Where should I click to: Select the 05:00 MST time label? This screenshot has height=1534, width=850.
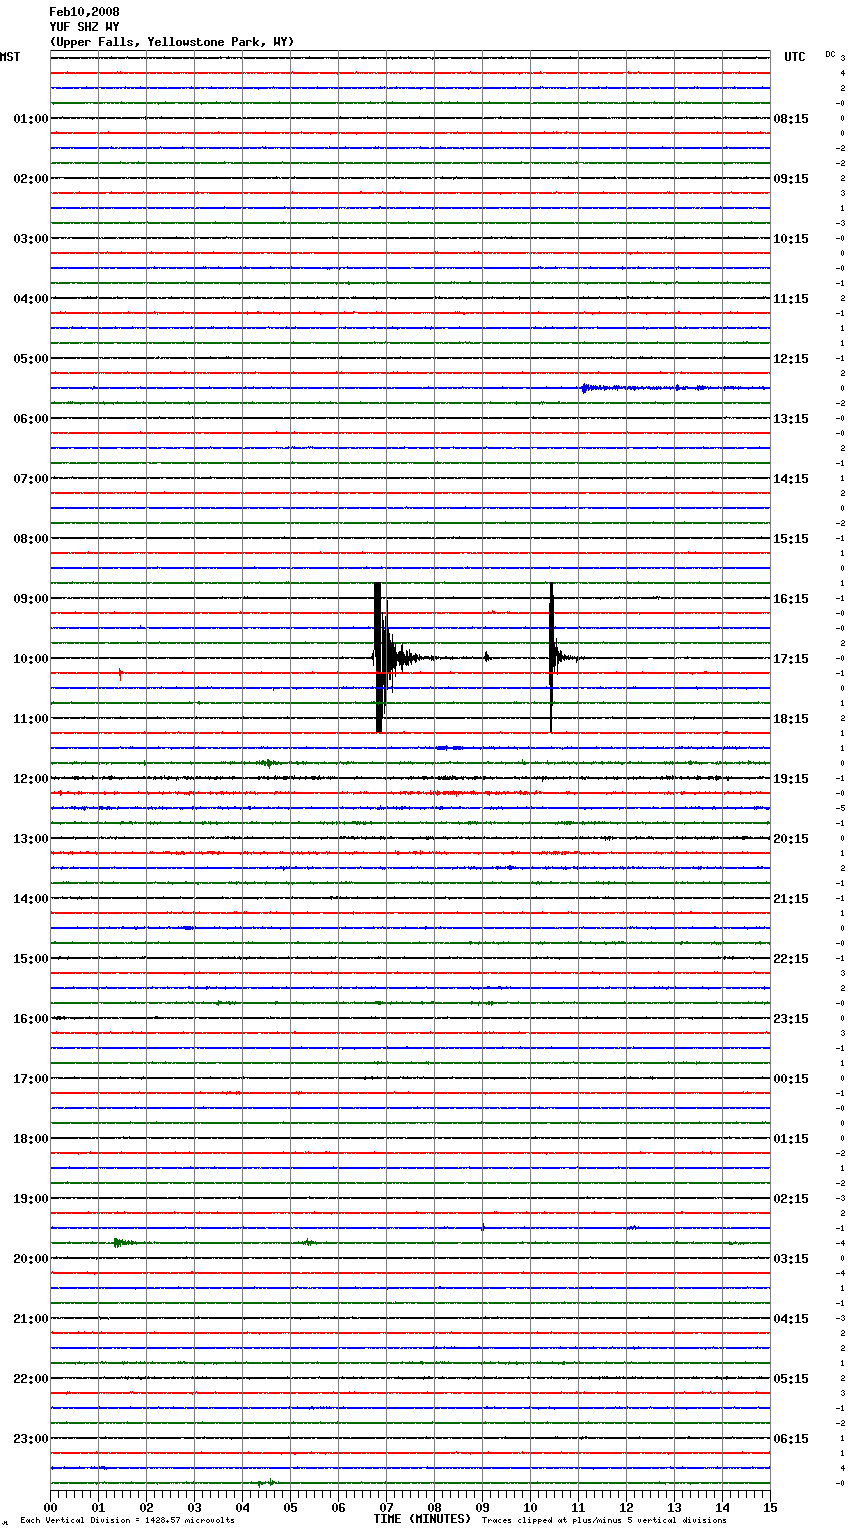31,359
